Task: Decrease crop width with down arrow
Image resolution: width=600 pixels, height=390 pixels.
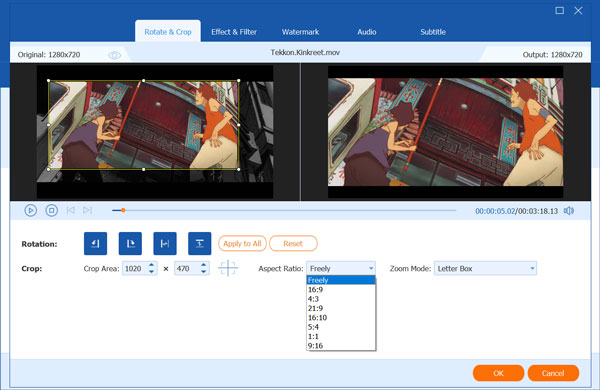Action: click(x=152, y=272)
